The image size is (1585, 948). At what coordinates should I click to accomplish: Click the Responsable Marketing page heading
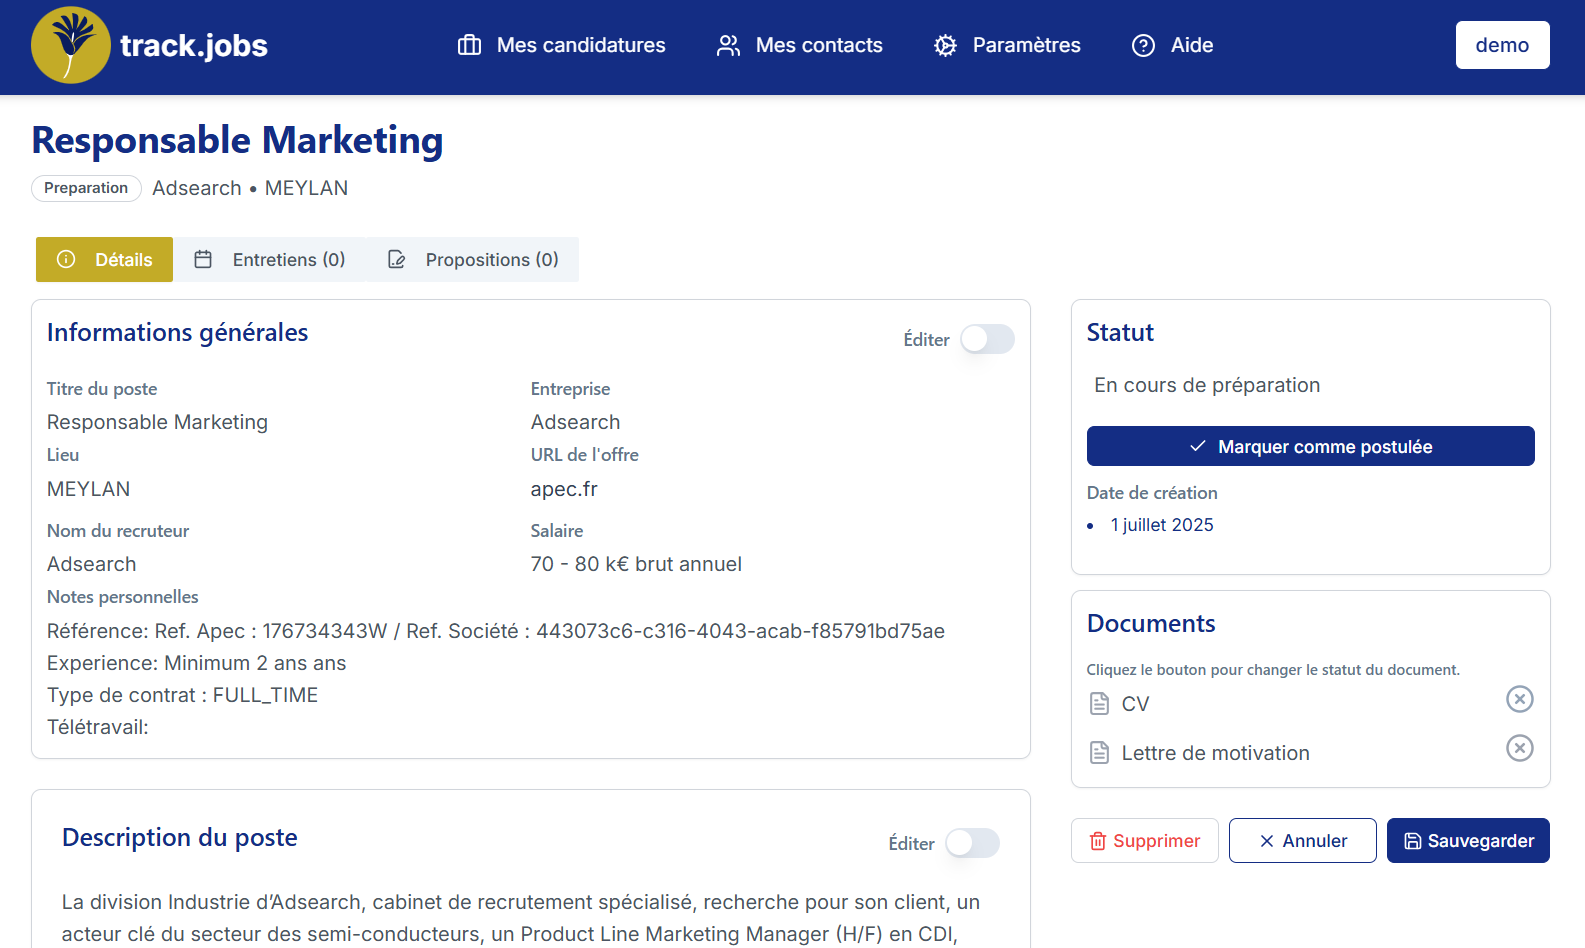tap(237, 140)
